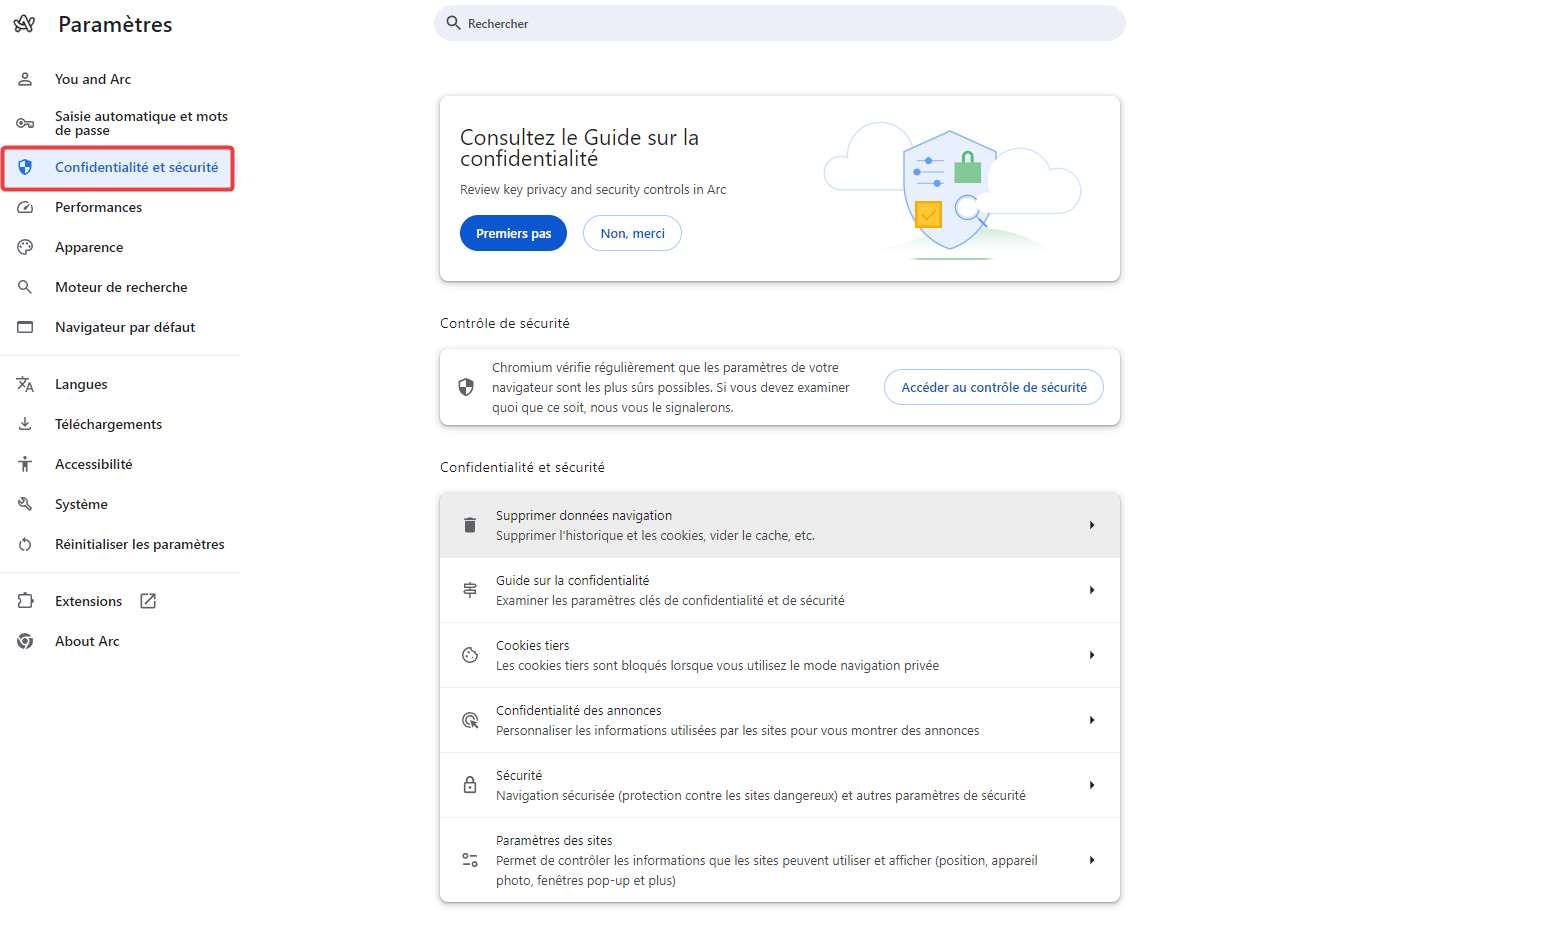The height and width of the screenshot is (929, 1565).
Task: Open the Sécurité settings row
Action: [780, 785]
